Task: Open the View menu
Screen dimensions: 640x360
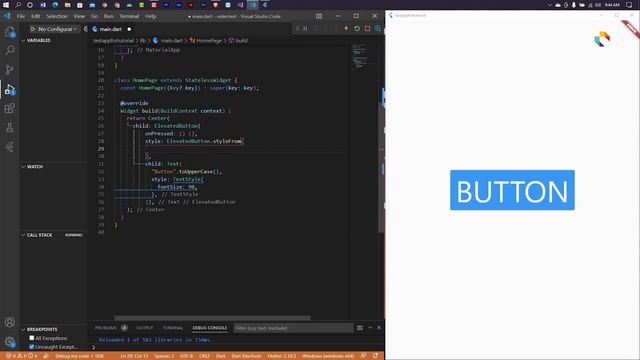Action: [x=79, y=16]
